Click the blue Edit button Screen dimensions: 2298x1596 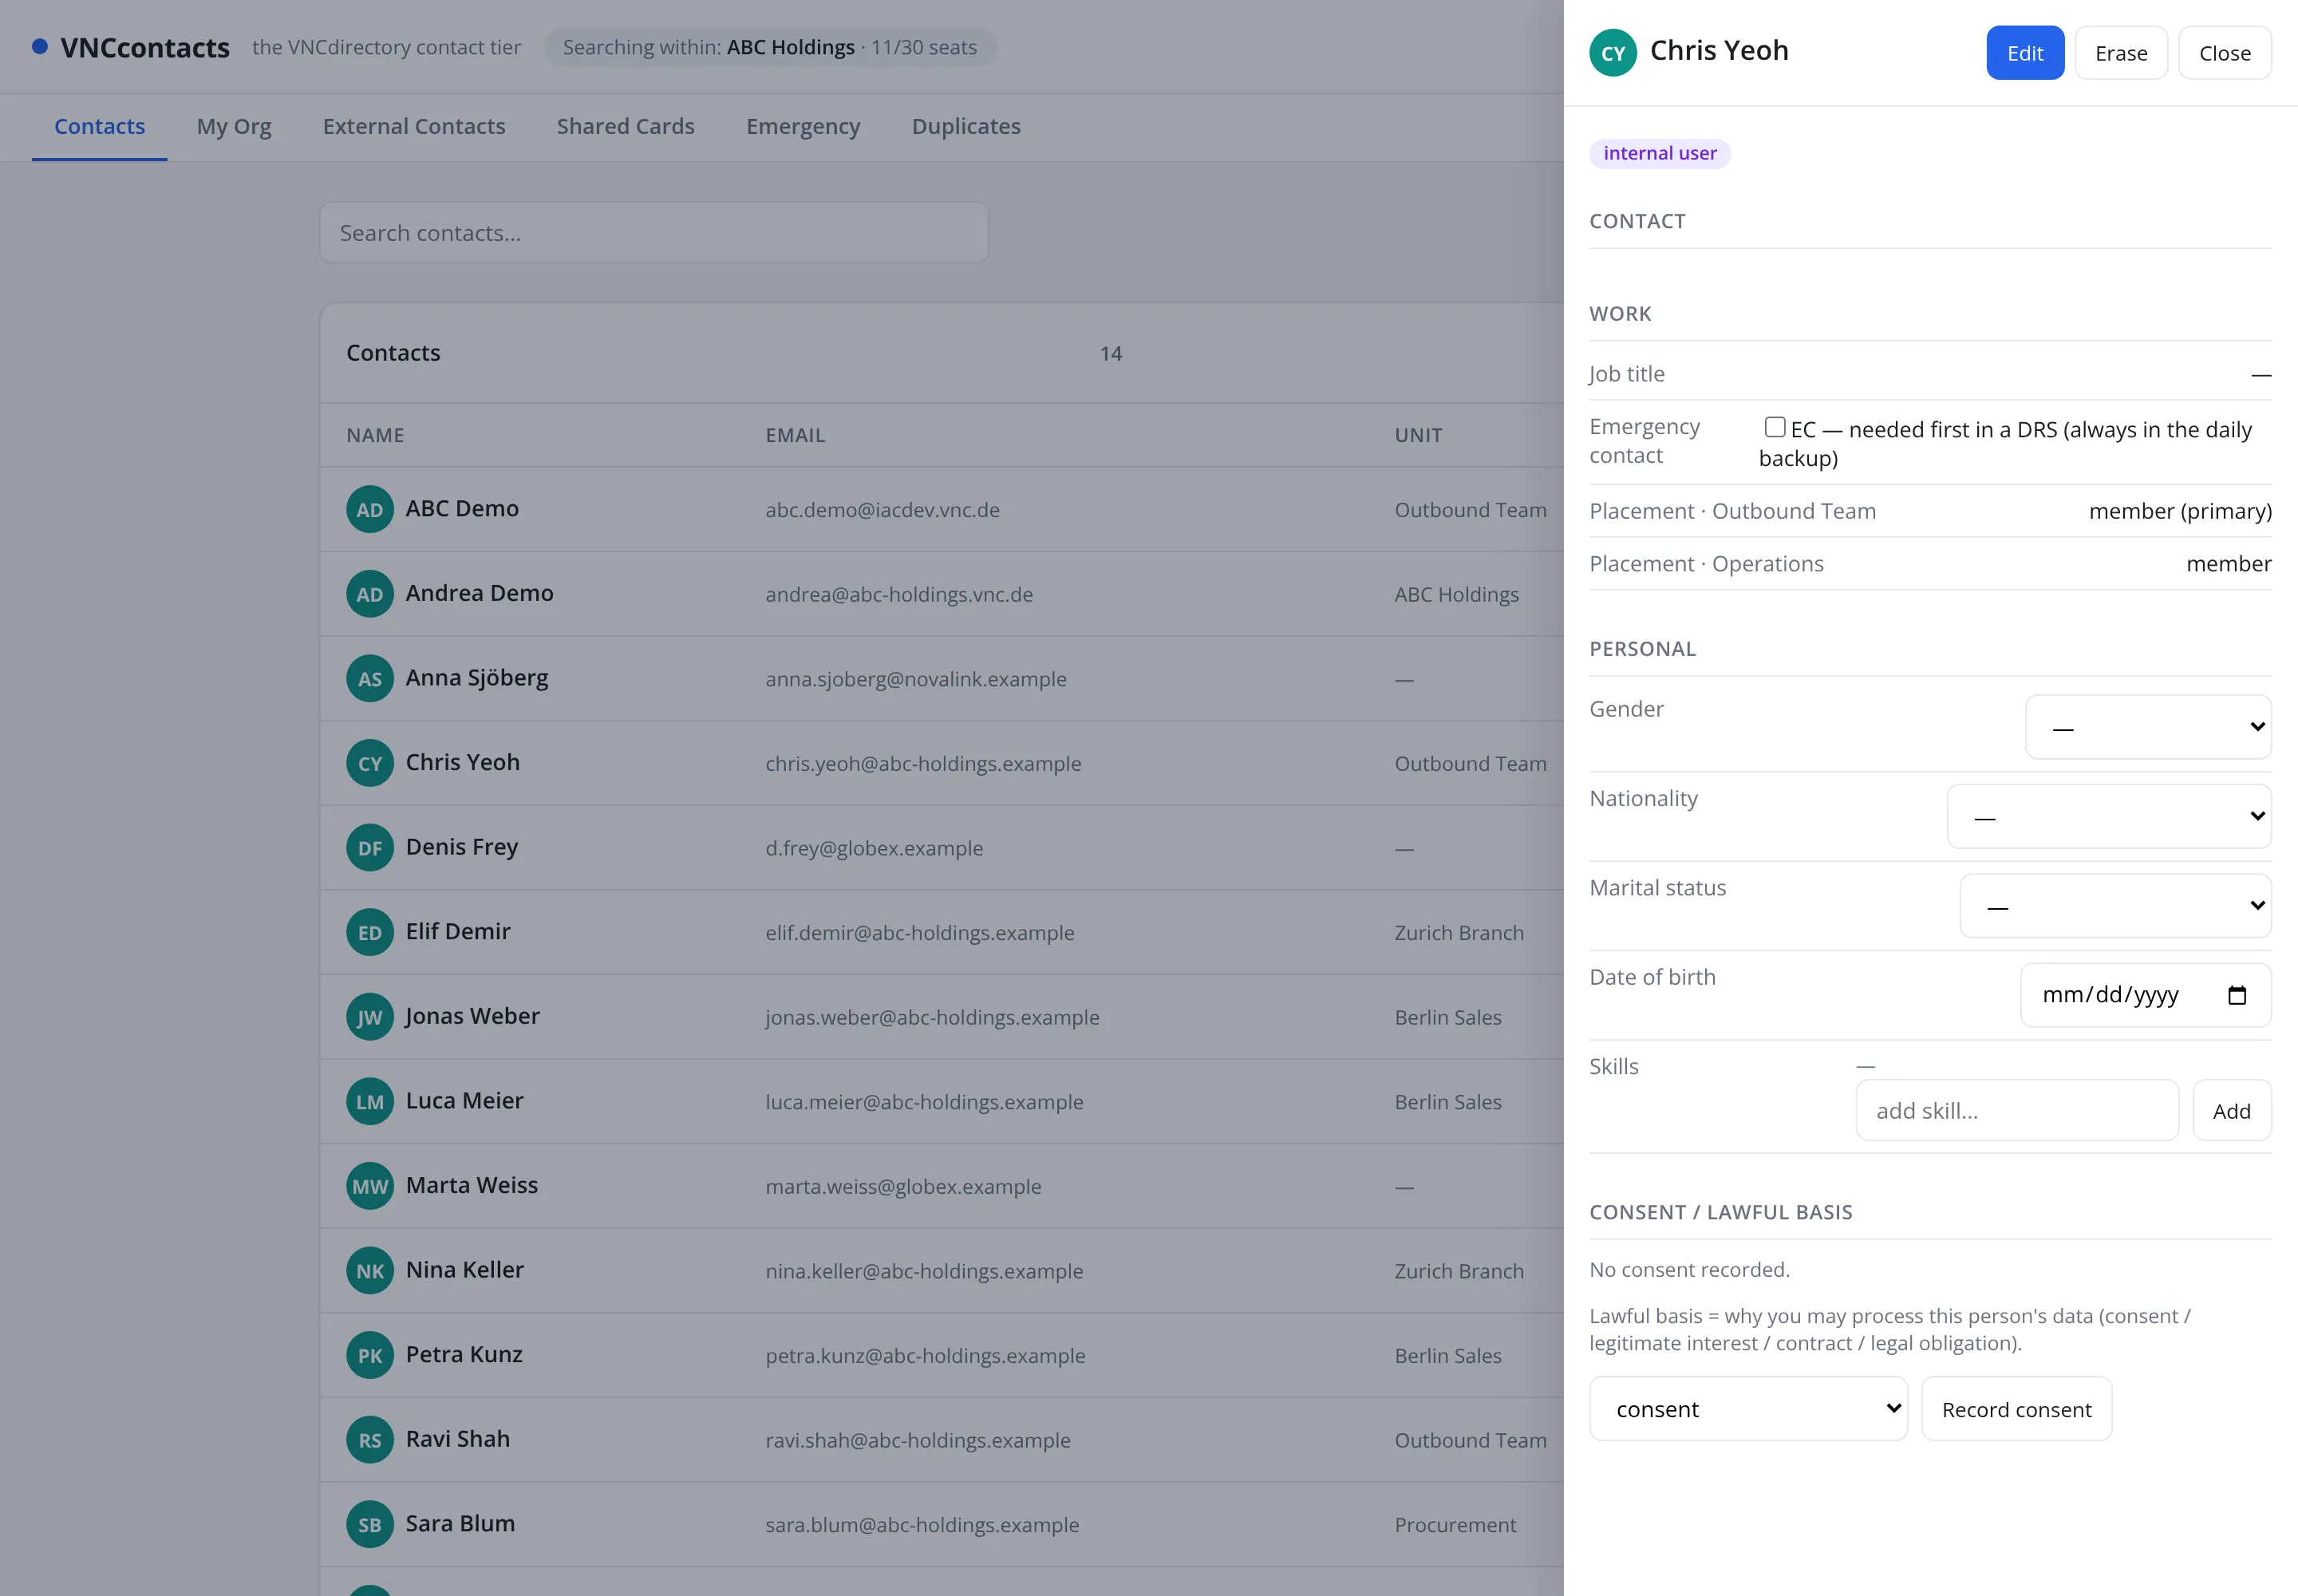pos(2025,53)
